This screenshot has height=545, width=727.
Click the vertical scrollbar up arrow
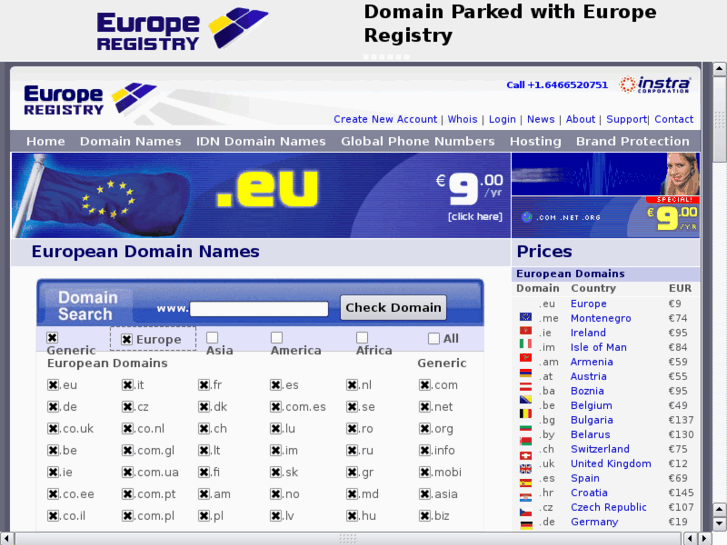point(719,69)
